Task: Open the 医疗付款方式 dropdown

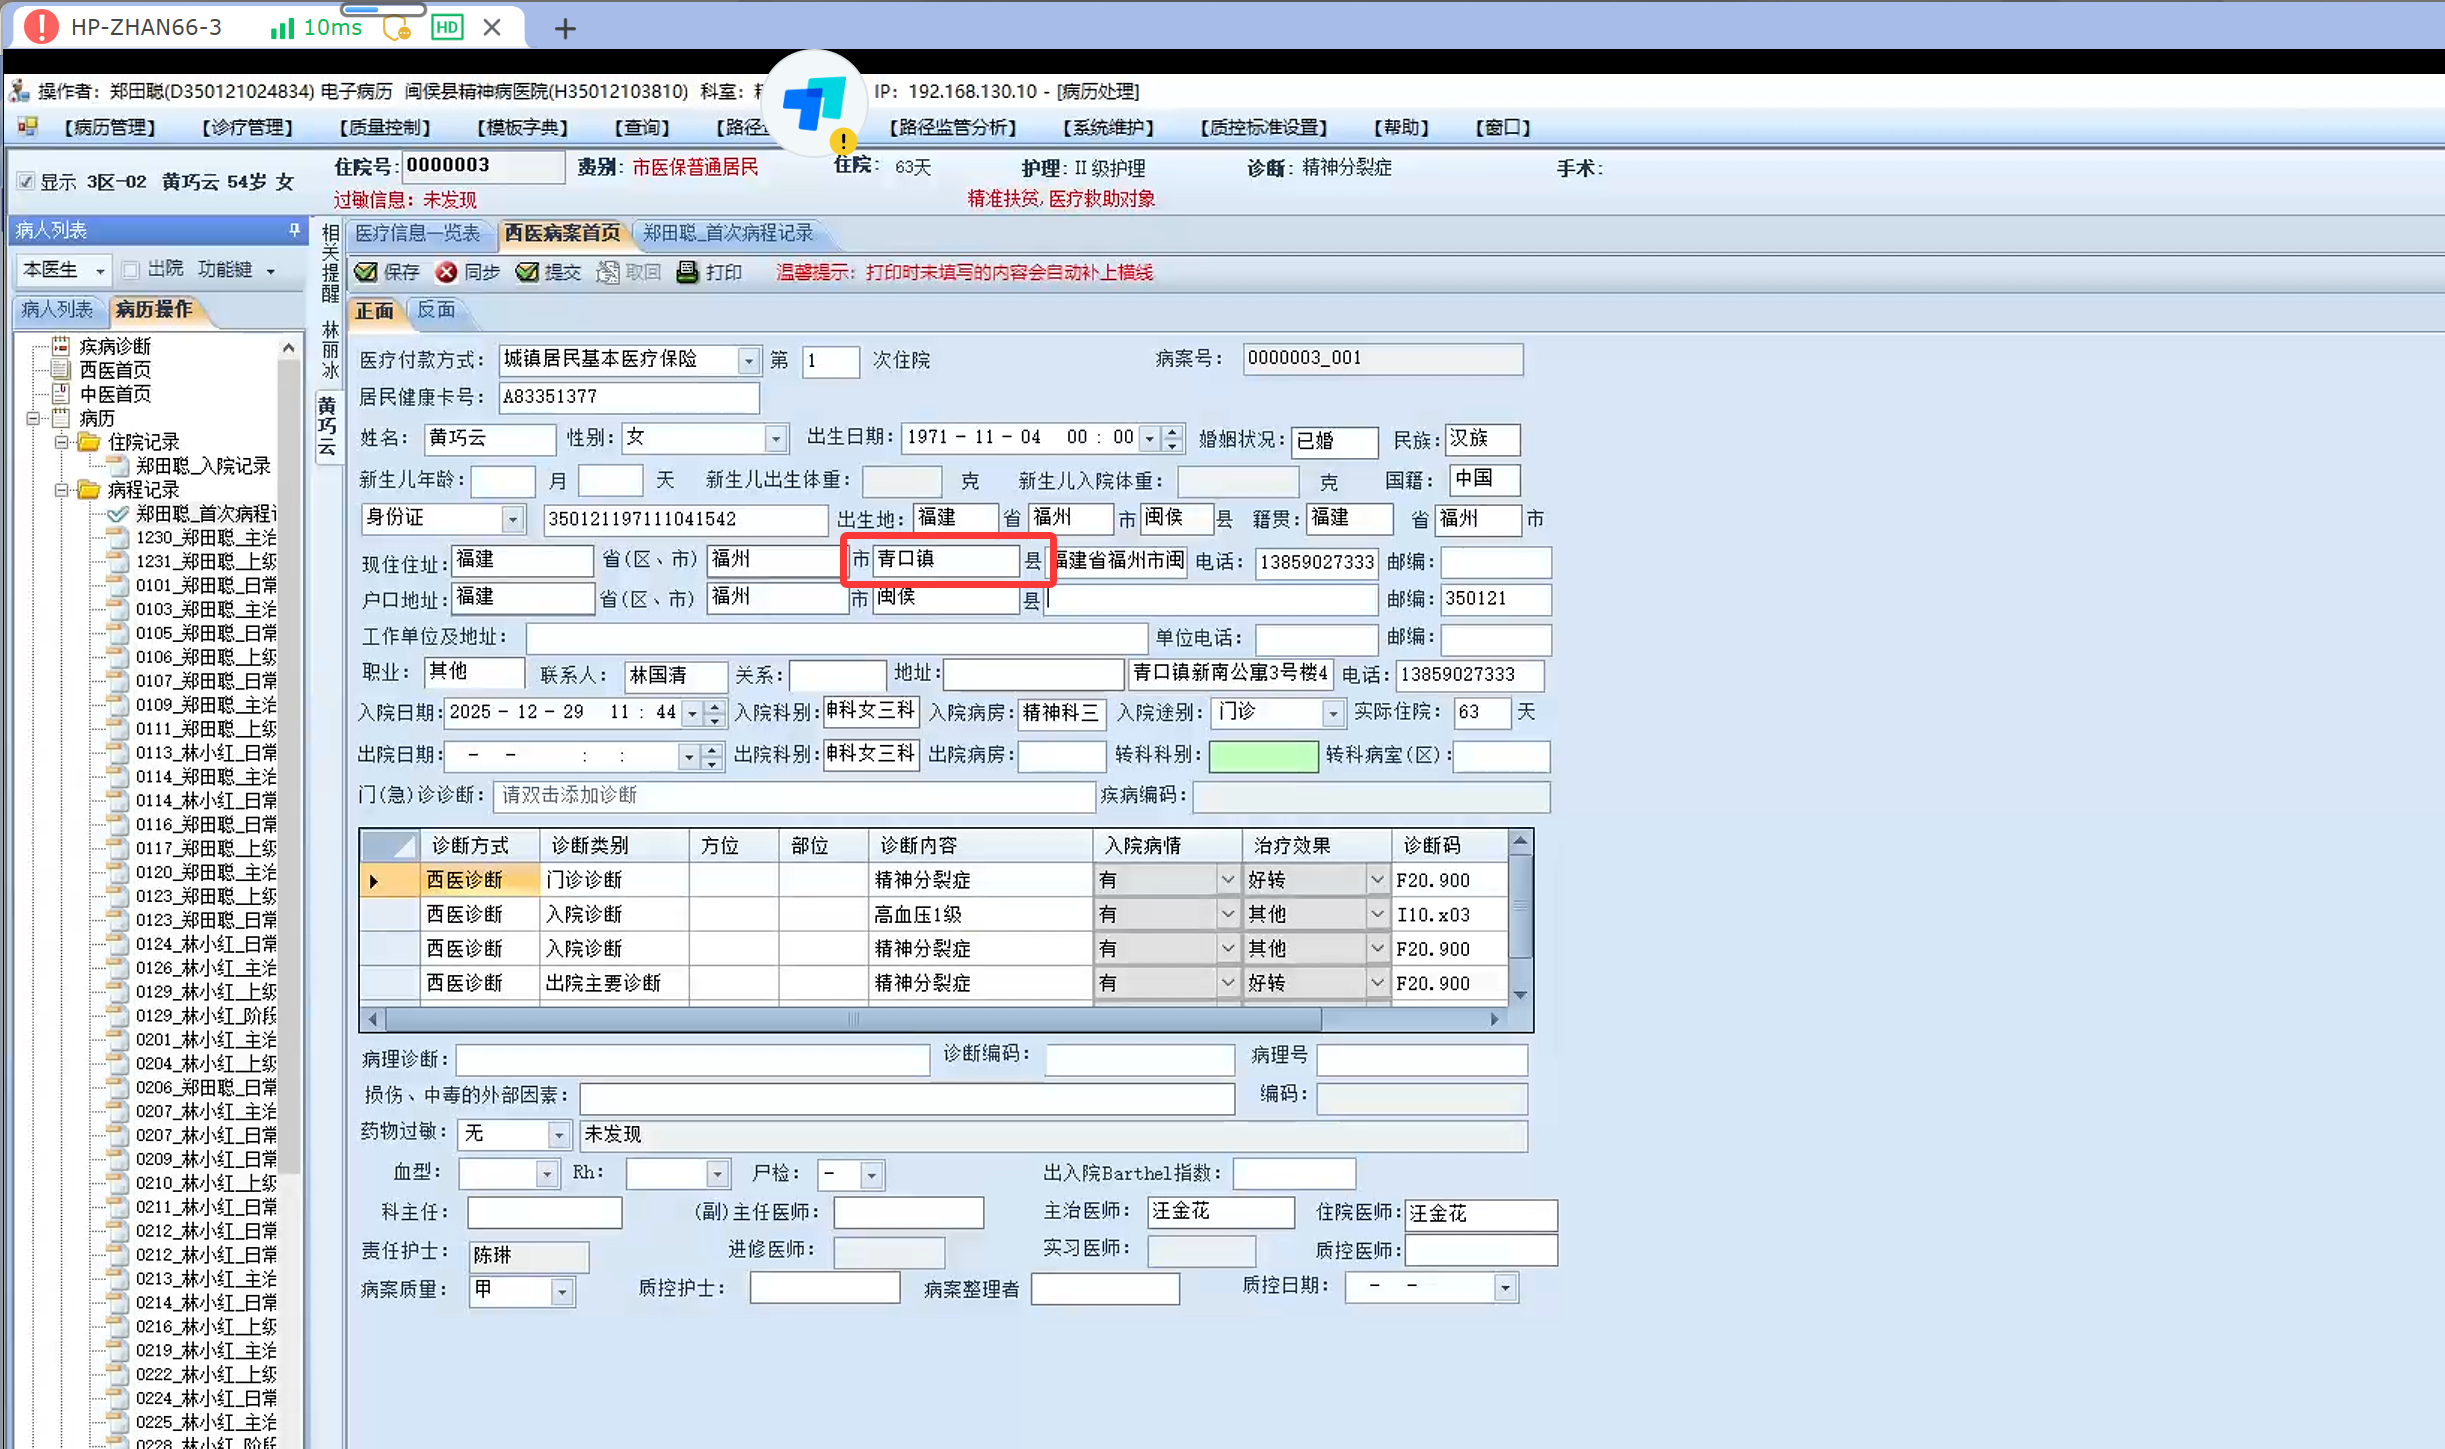Action: [748, 360]
